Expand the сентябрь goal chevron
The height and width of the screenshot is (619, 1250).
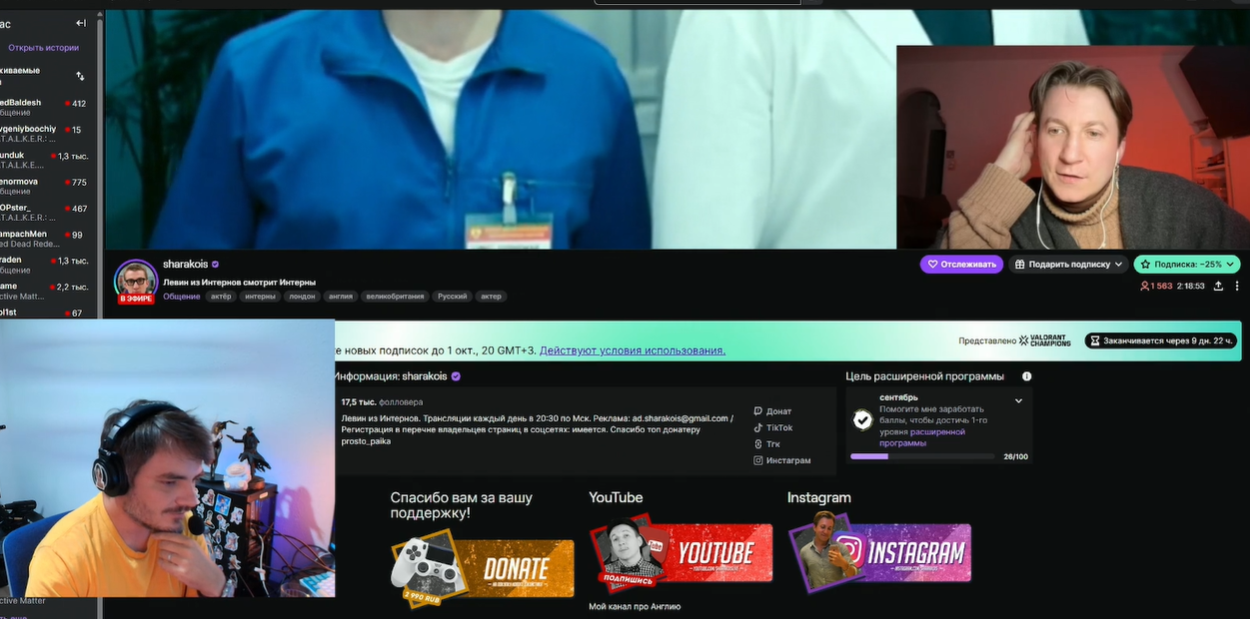coord(1018,401)
